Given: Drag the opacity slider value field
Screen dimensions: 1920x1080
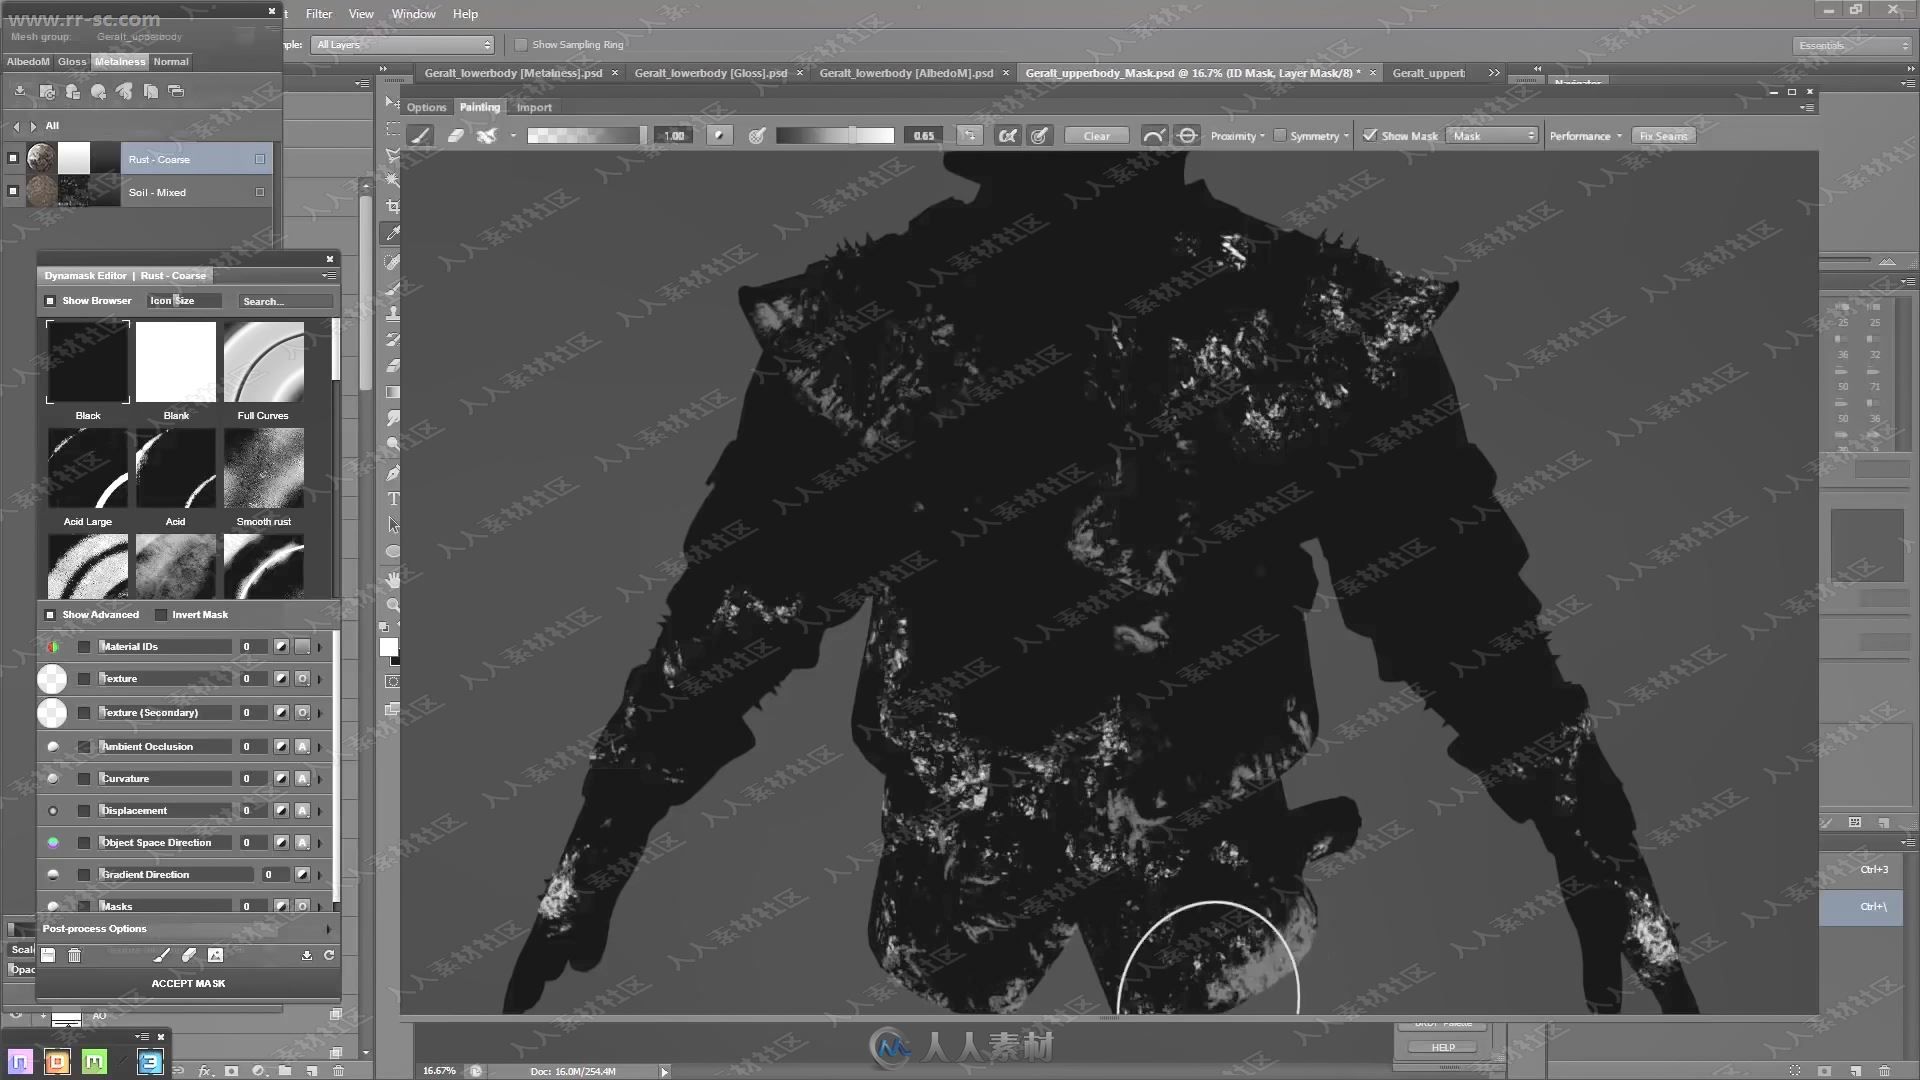Looking at the screenshot, I should pyautogui.click(x=923, y=136).
